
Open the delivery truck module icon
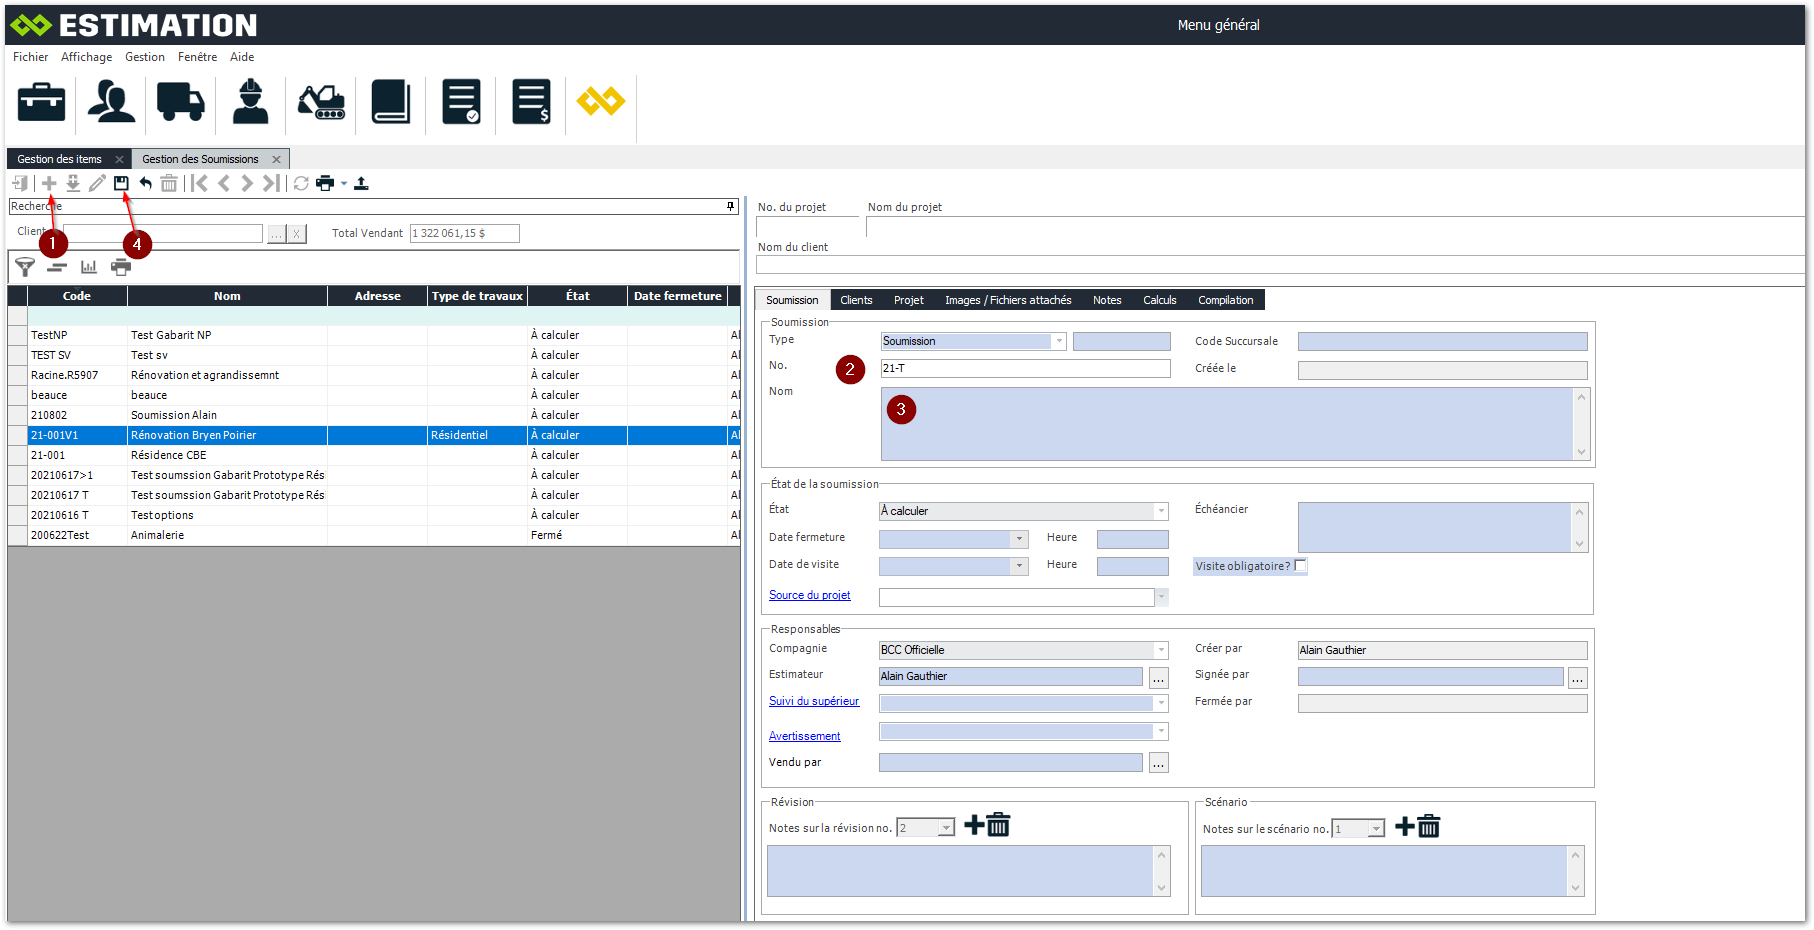click(181, 102)
